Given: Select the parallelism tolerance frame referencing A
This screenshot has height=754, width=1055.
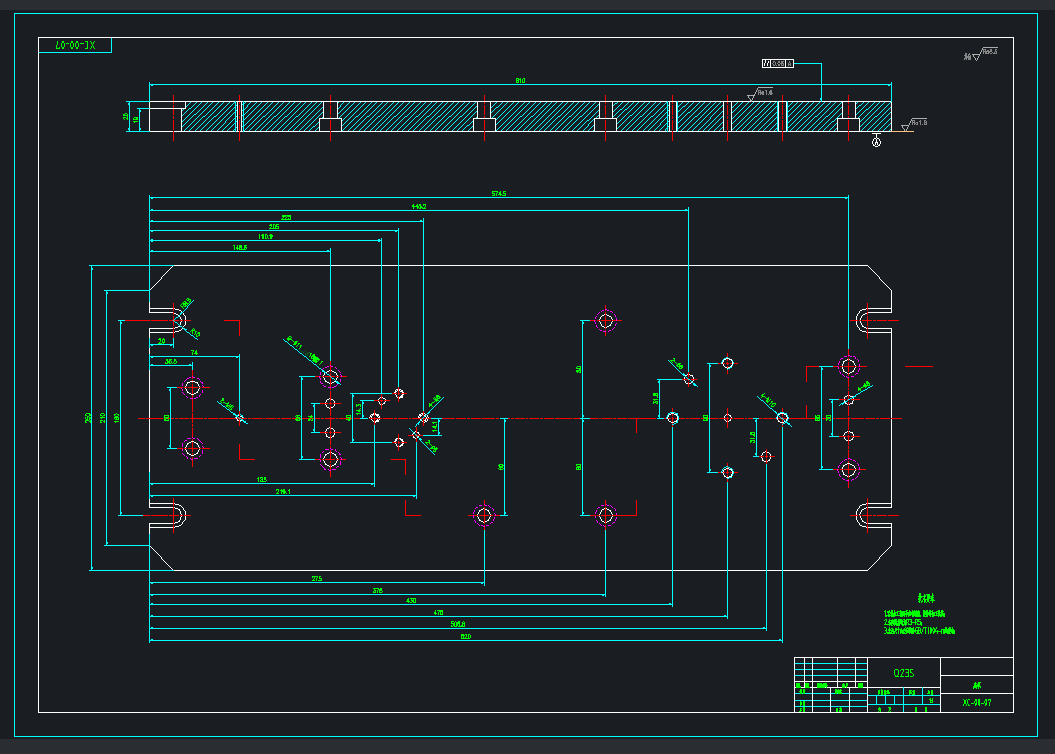Looking at the screenshot, I should click(778, 63).
